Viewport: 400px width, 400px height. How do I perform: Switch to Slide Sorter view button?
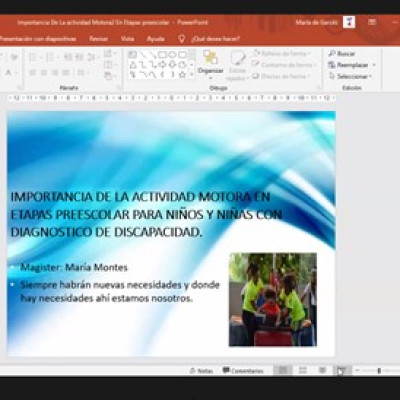[x=303, y=370]
